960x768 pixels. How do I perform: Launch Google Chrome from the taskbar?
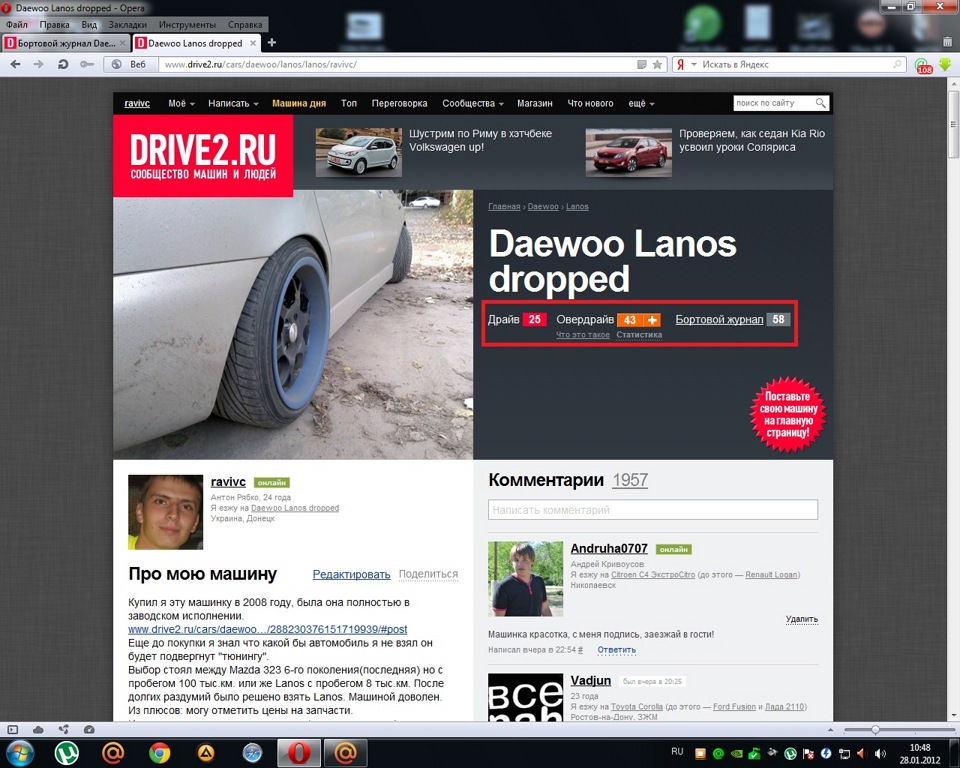click(159, 753)
